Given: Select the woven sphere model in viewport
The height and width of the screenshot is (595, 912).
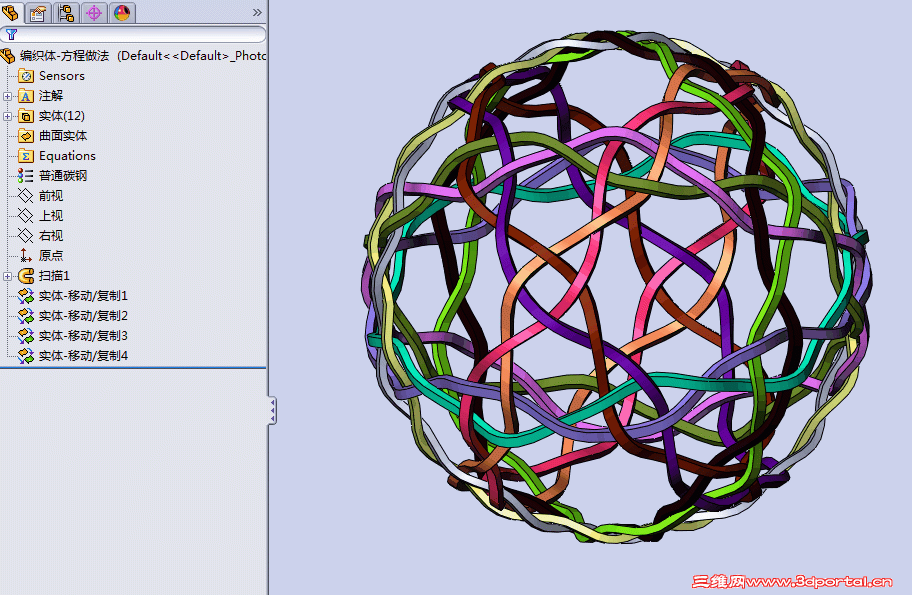Looking at the screenshot, I should pos(617,288).
